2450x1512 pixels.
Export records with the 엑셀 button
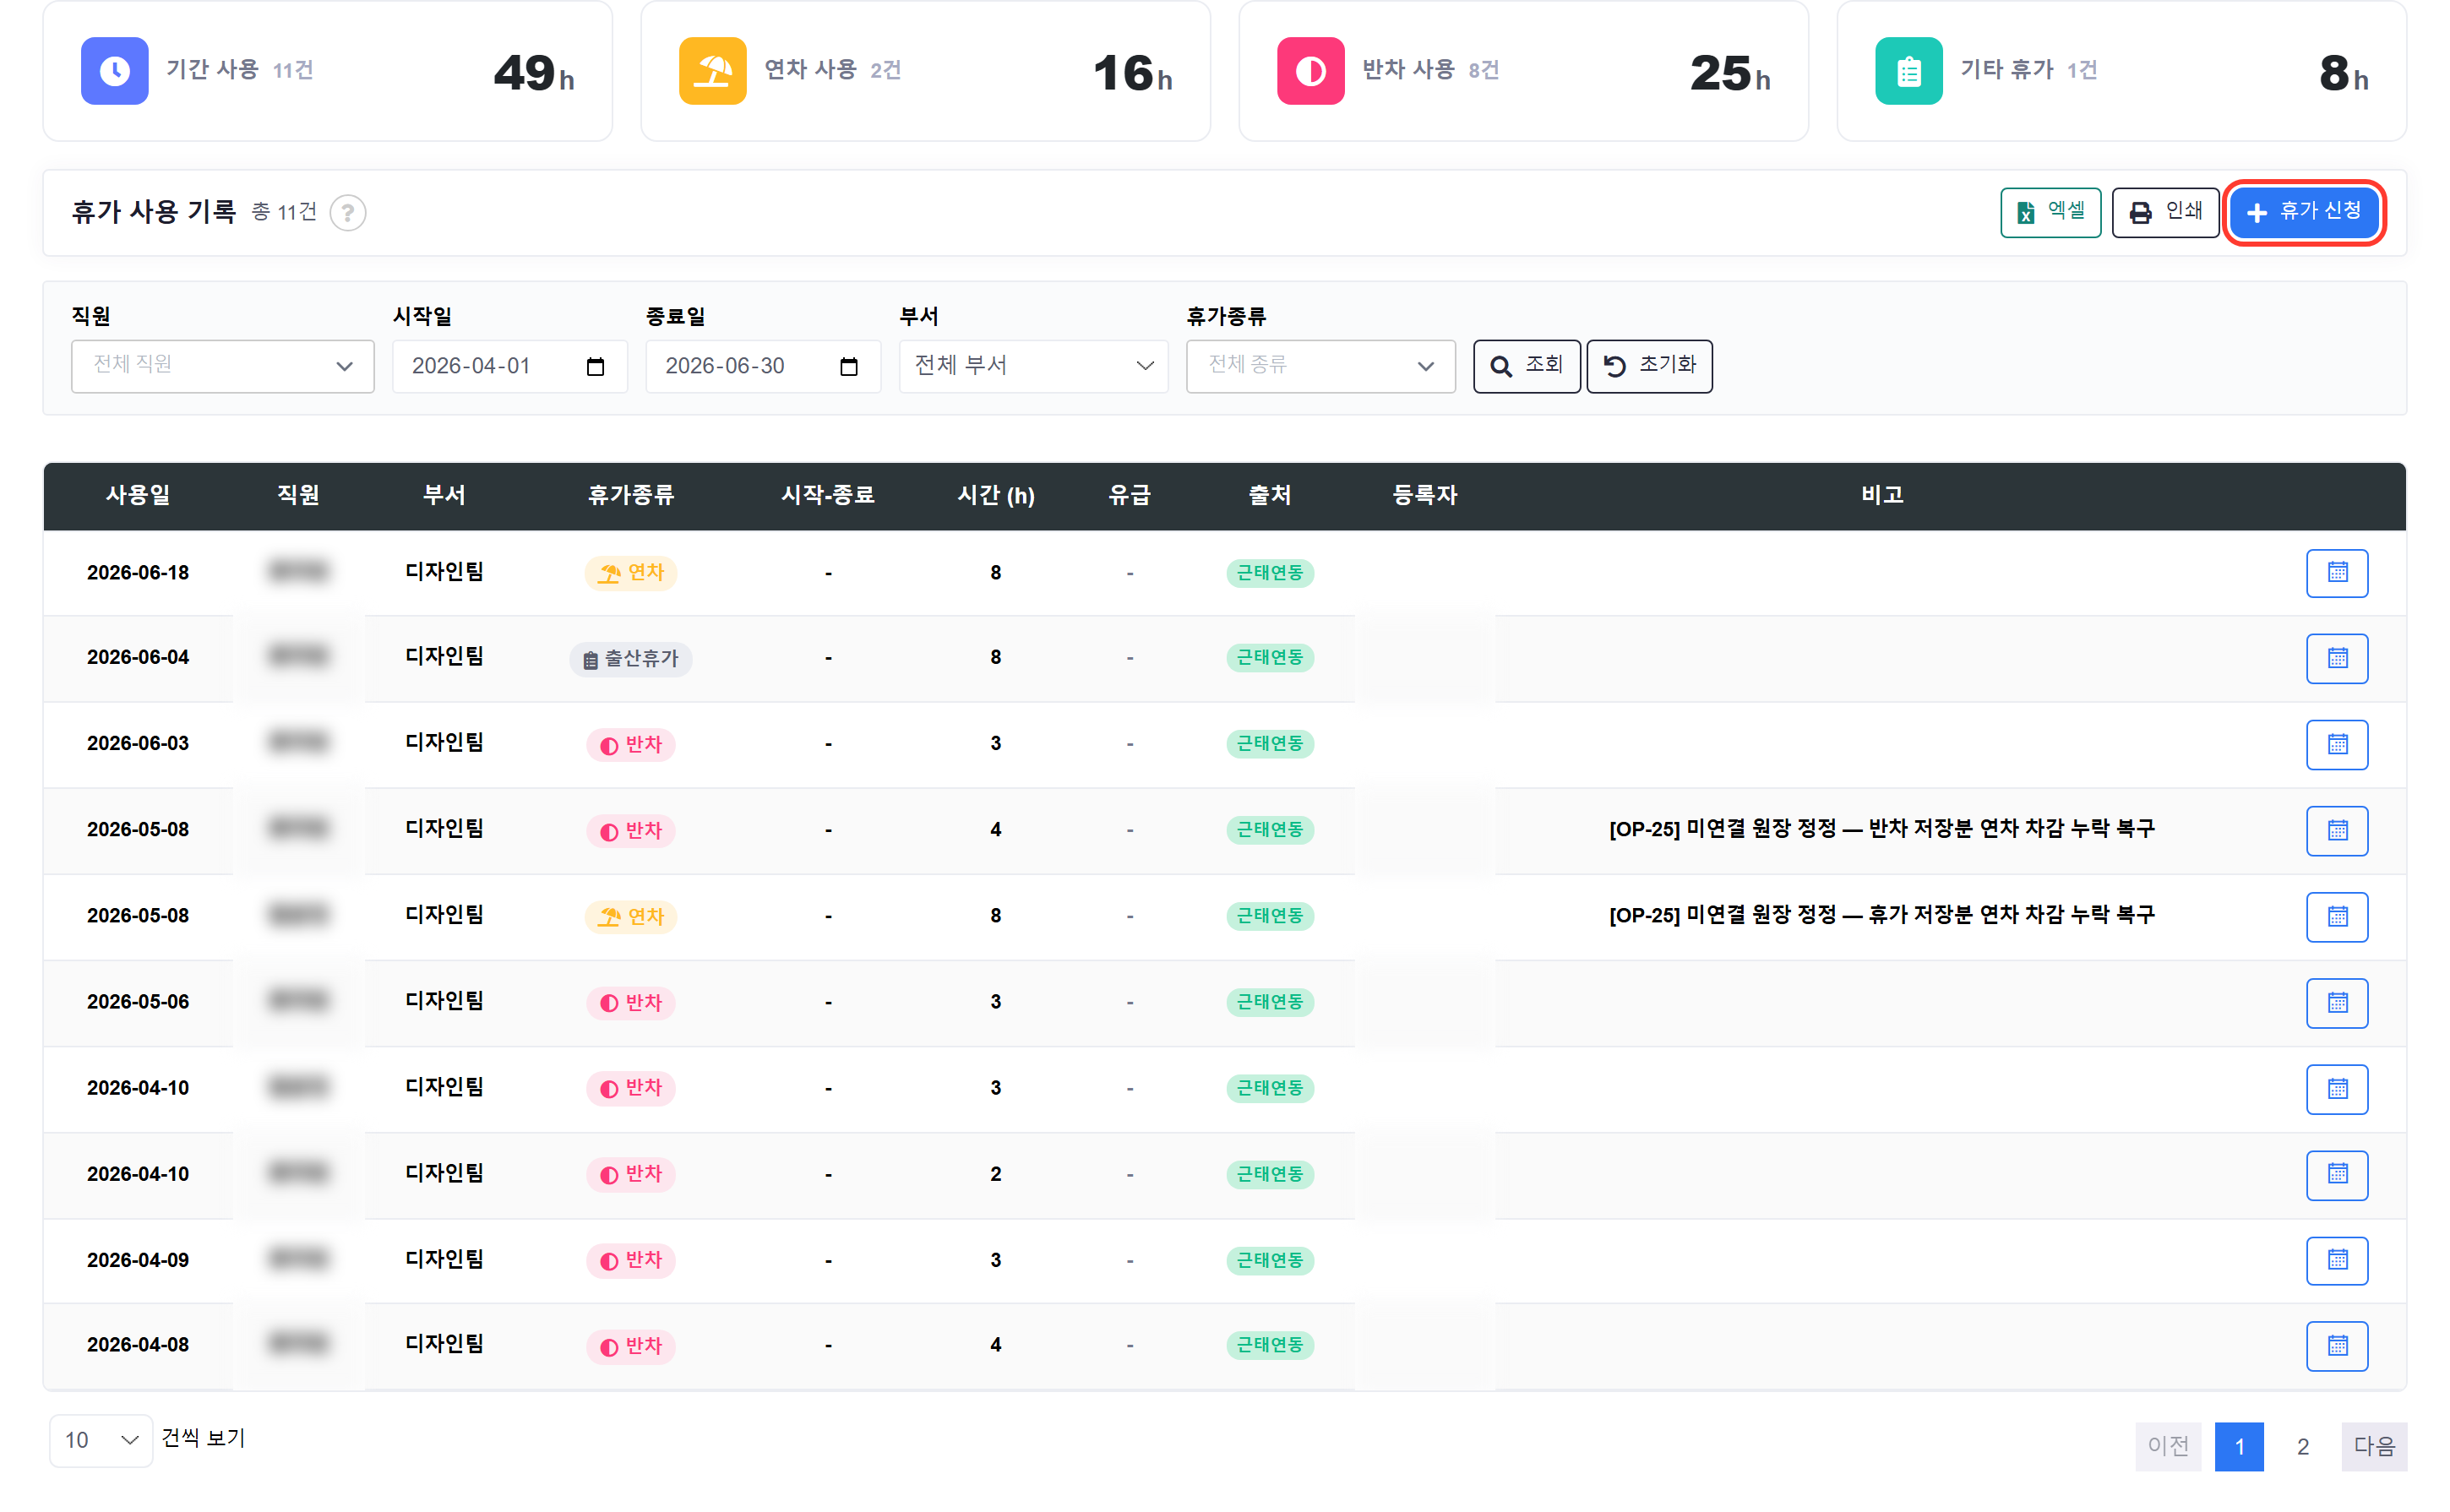[x=2050, y=212]
